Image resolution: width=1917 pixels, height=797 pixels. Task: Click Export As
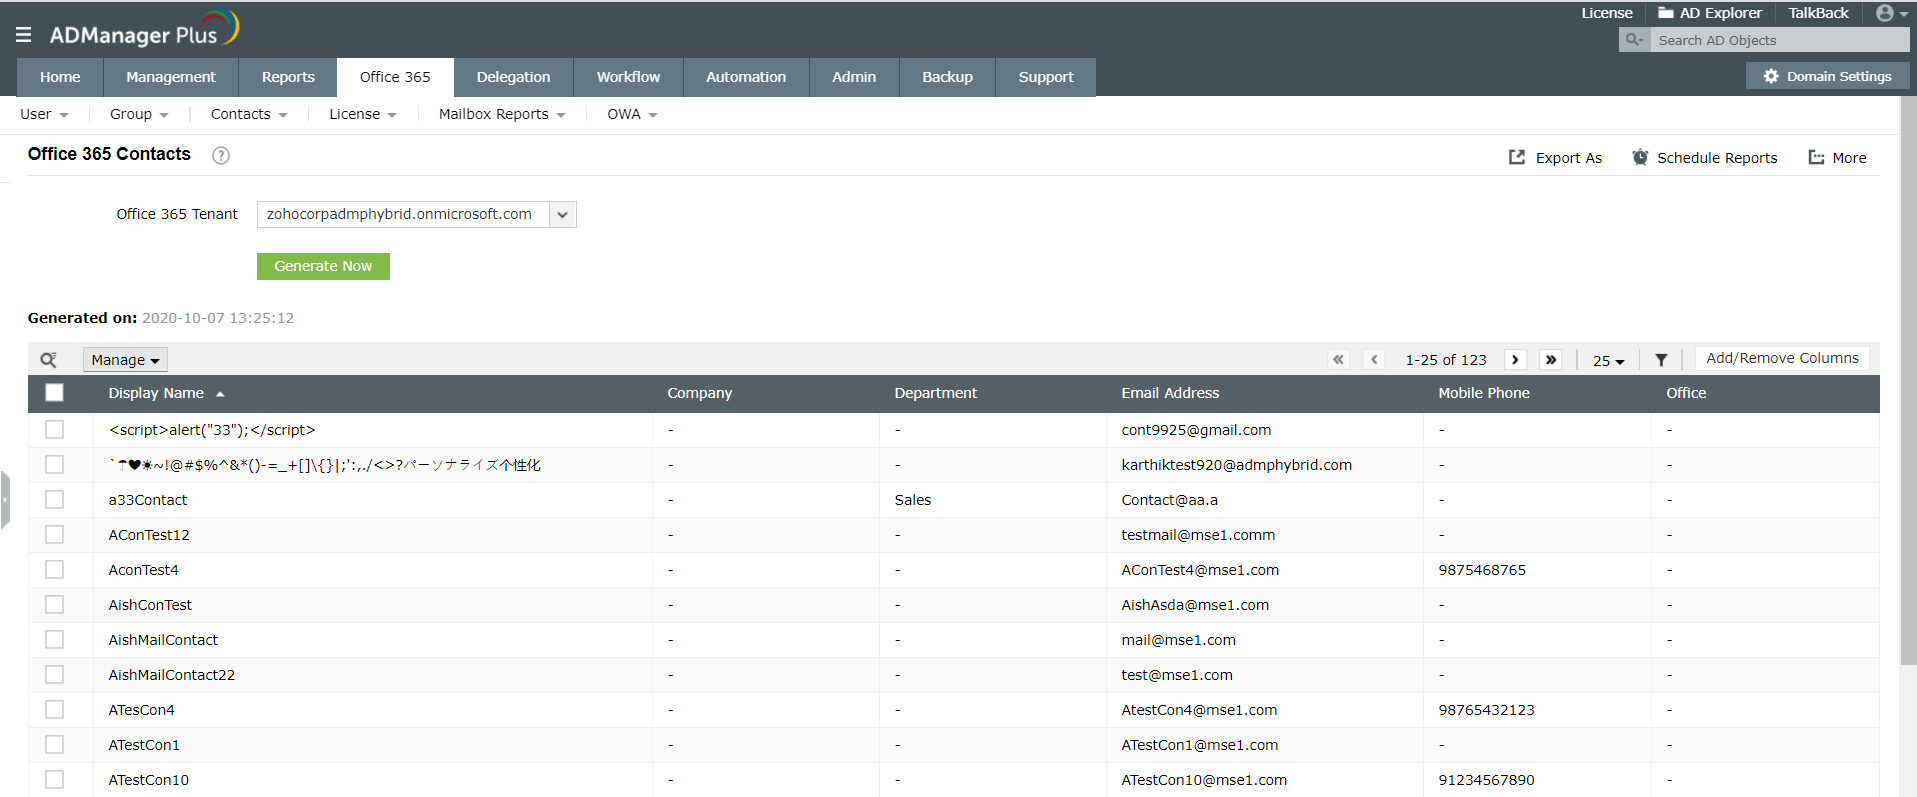pos(1555,158)
